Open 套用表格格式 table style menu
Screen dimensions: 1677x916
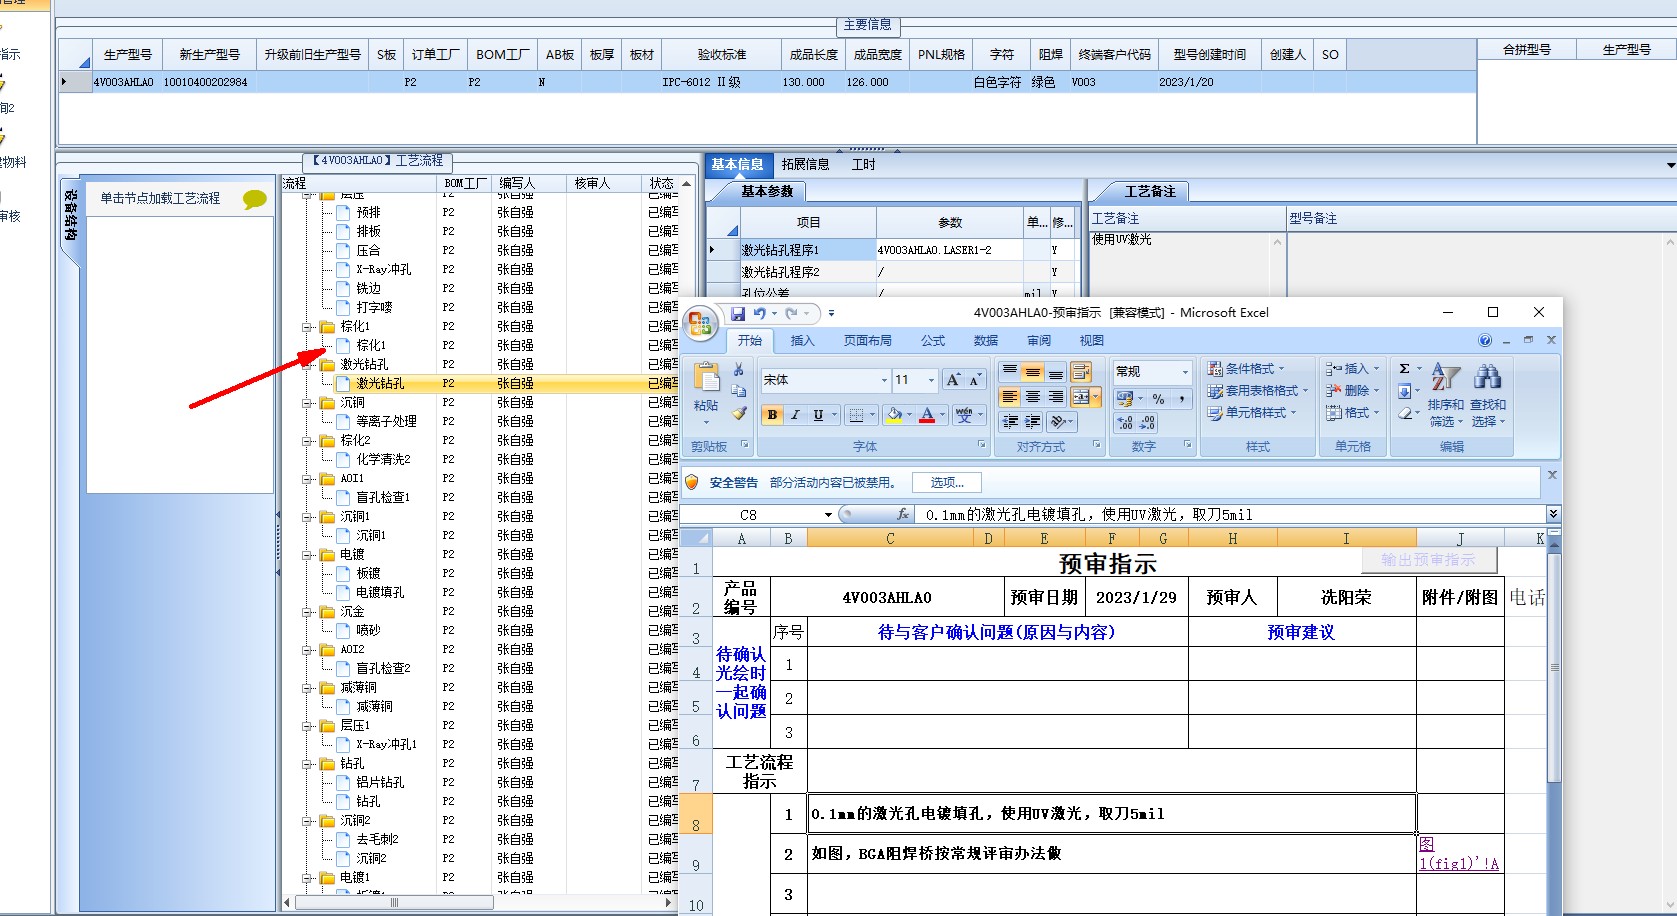click(1257, 391)
